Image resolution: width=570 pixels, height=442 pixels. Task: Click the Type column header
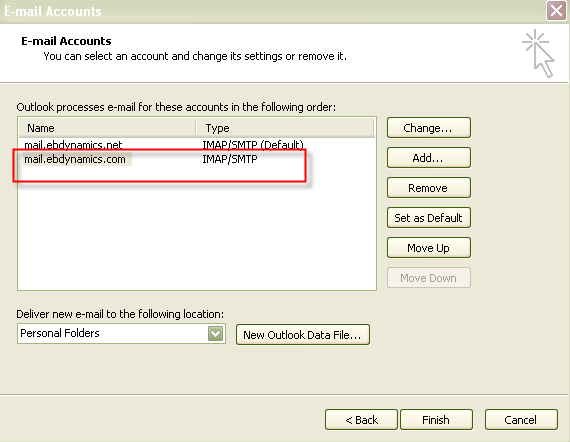[285, 128]
